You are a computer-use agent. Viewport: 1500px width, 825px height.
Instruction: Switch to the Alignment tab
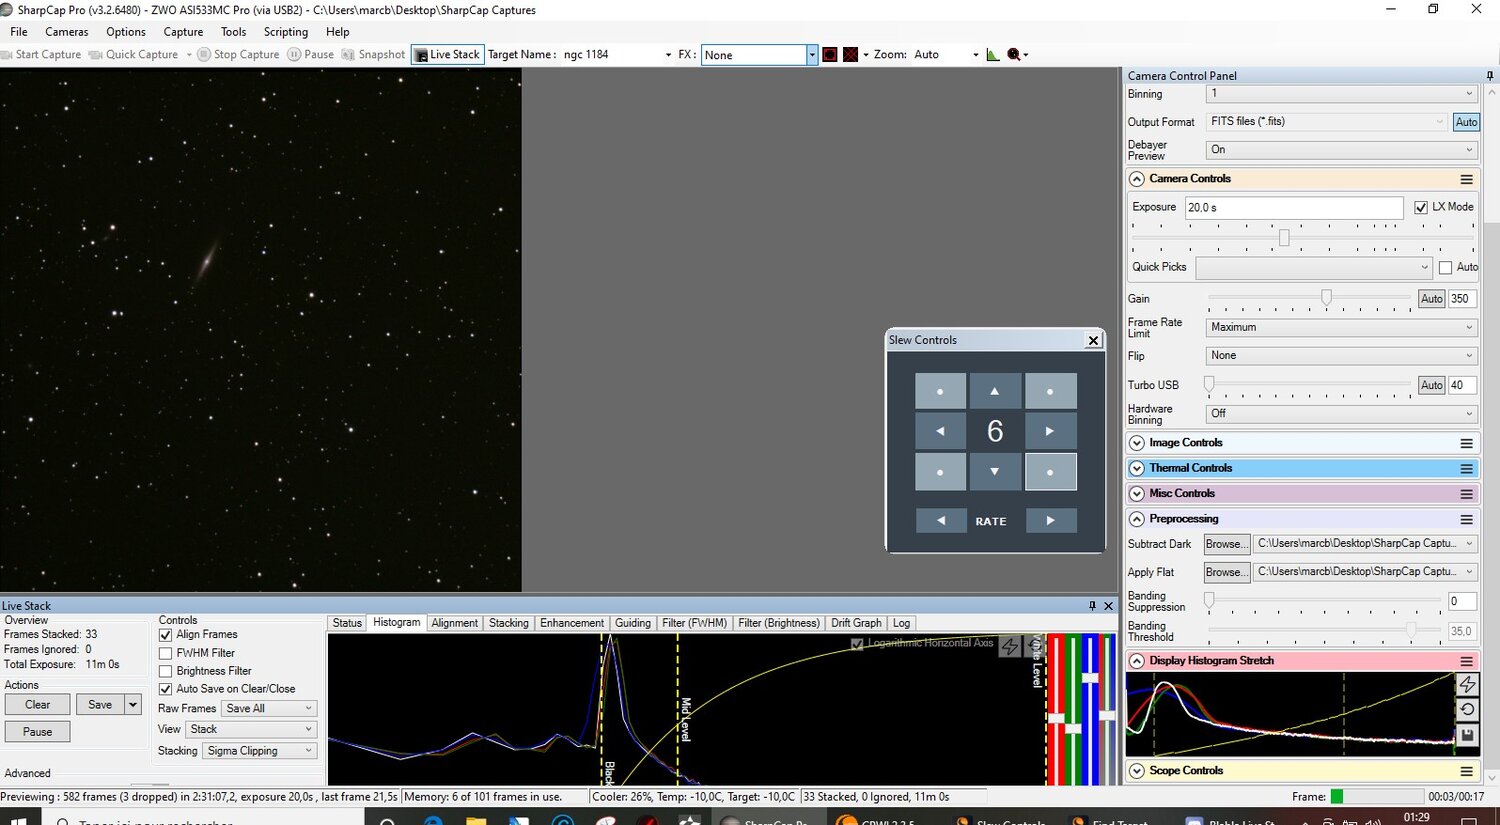pyautogui.click(x=454, y=623)
